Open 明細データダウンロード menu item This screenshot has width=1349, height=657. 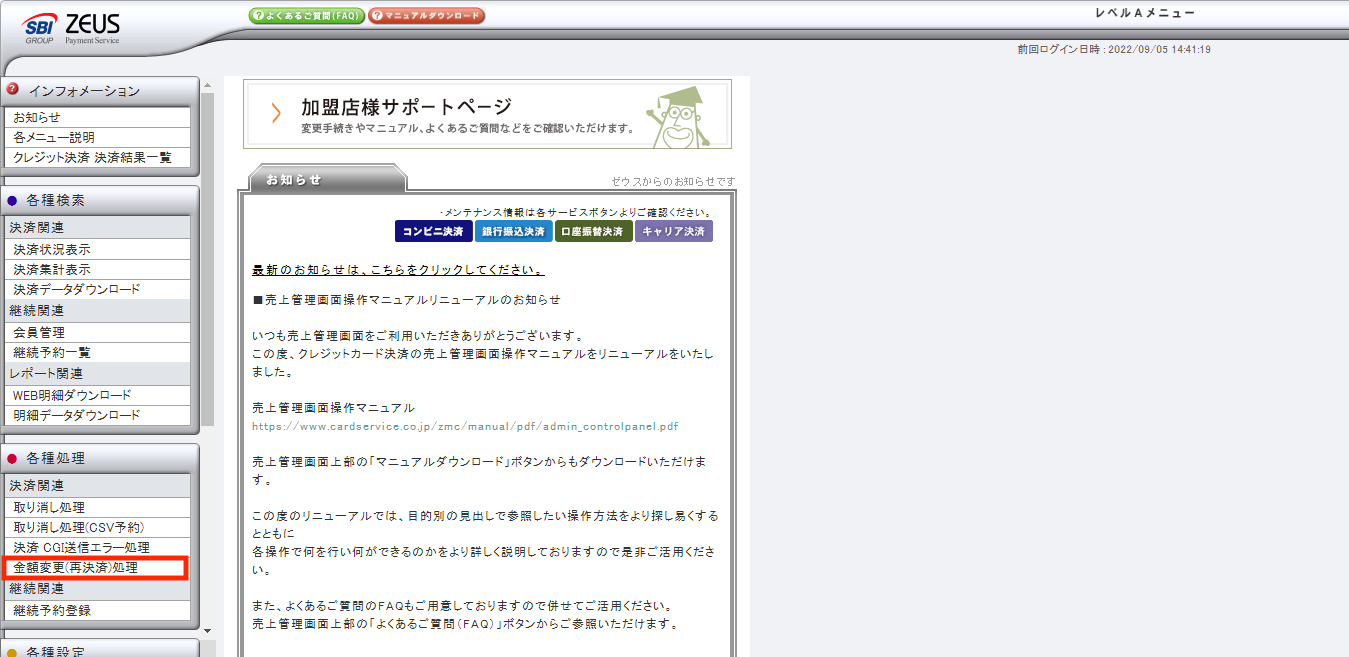[96, 415]
